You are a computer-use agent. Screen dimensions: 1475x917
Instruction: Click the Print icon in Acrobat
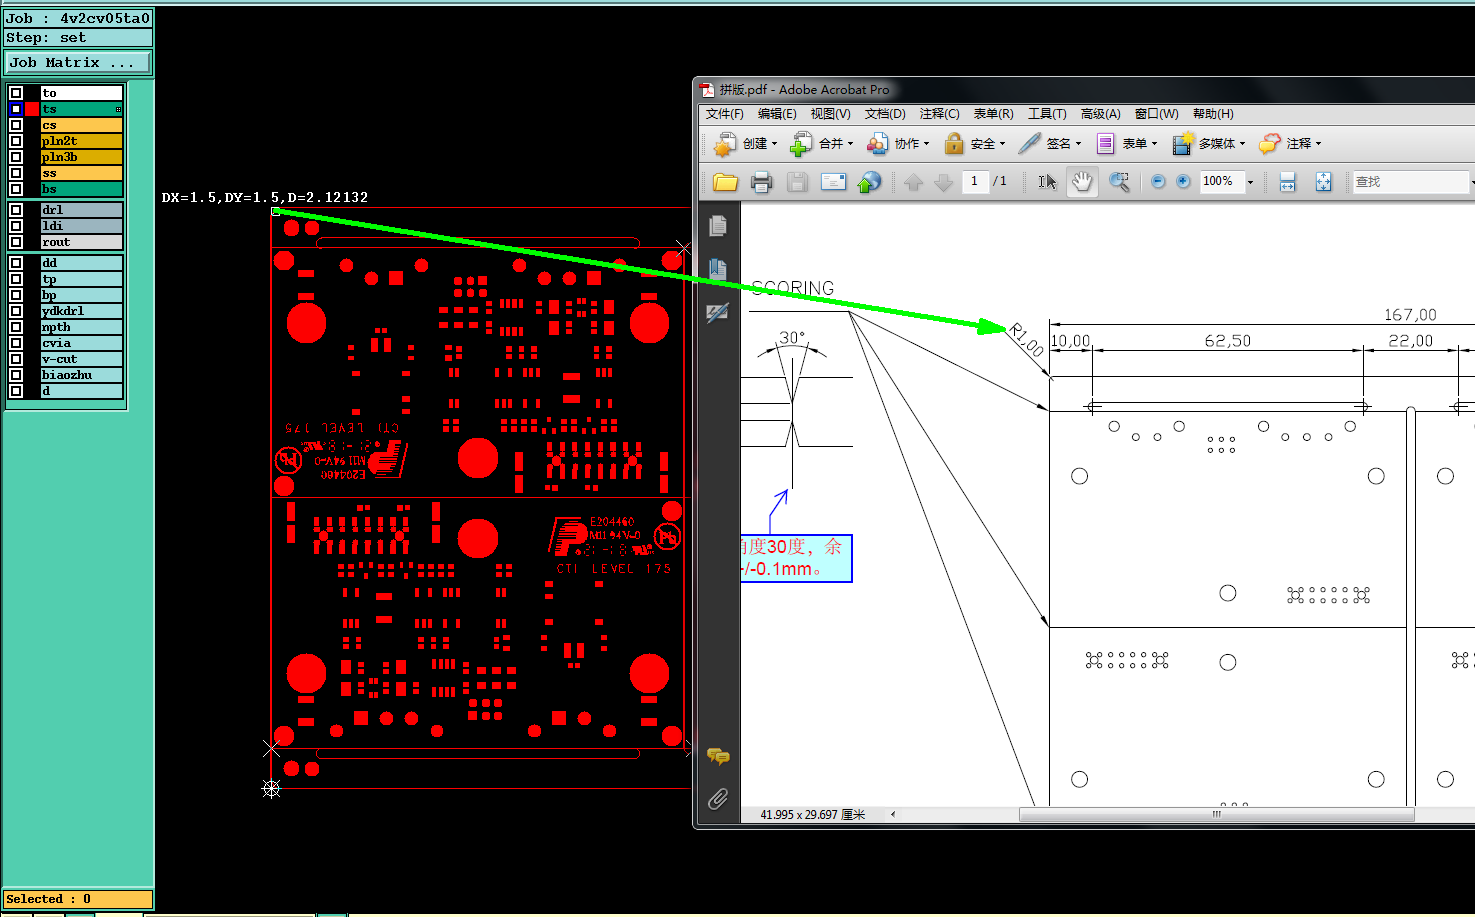[x=761, y=182]
